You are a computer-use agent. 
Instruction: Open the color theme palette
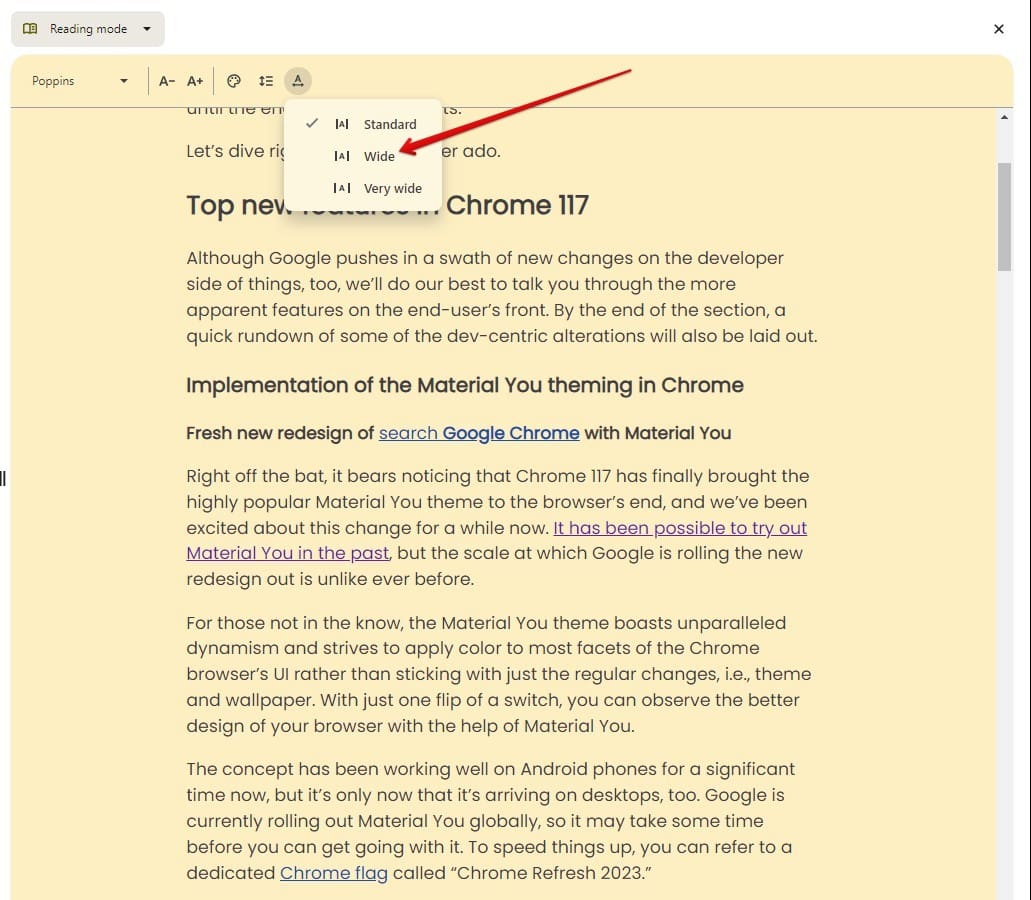(233, 81)
